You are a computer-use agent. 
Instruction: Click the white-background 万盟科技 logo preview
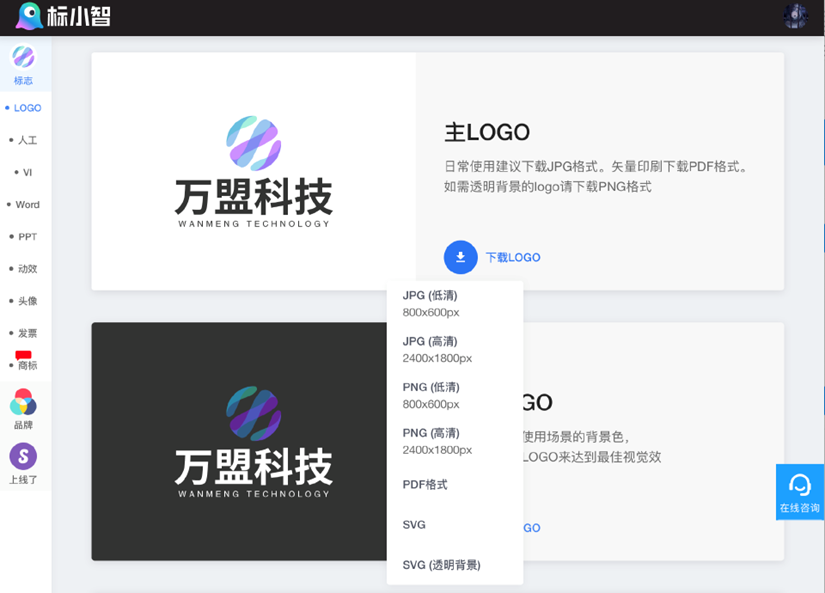click(253, 171)
